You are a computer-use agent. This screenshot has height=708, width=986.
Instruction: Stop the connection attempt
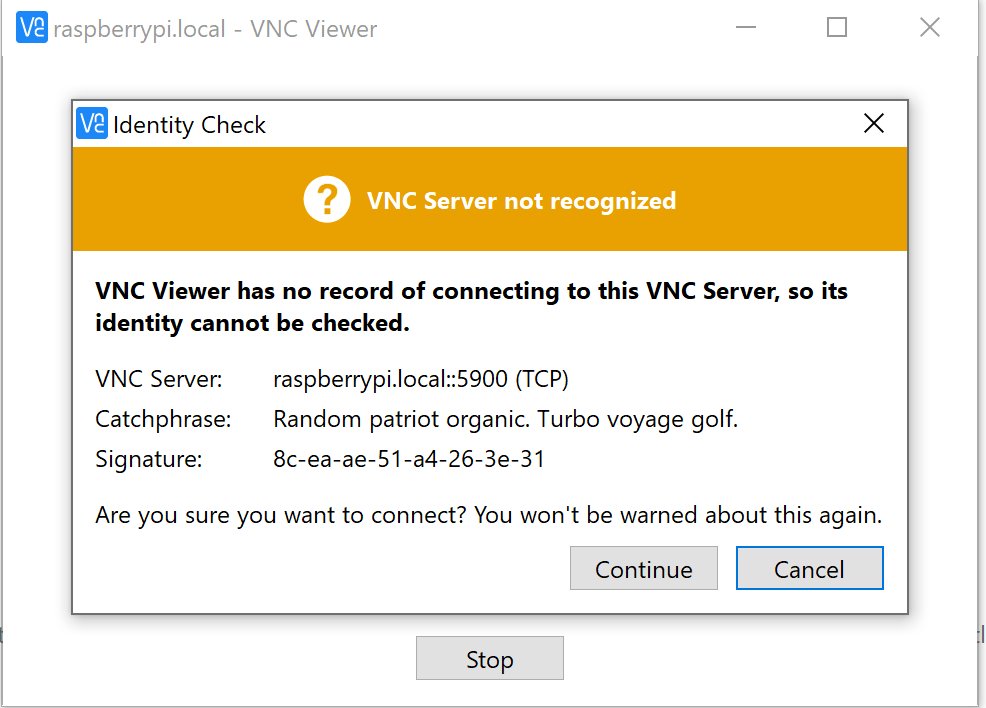click(x=489, y=659)
